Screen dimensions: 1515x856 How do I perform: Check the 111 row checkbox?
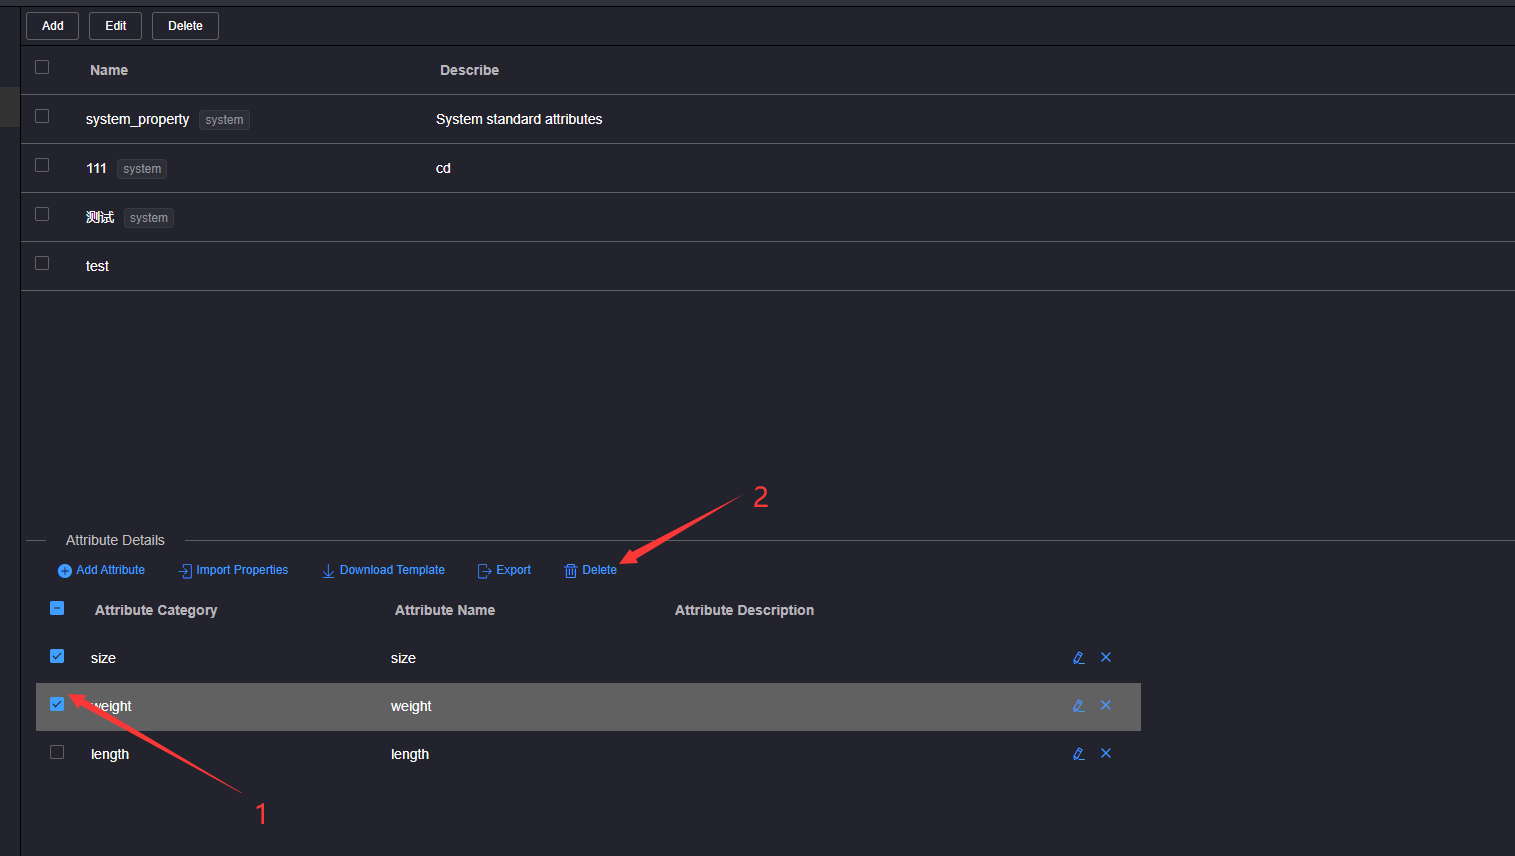(42, 165)
